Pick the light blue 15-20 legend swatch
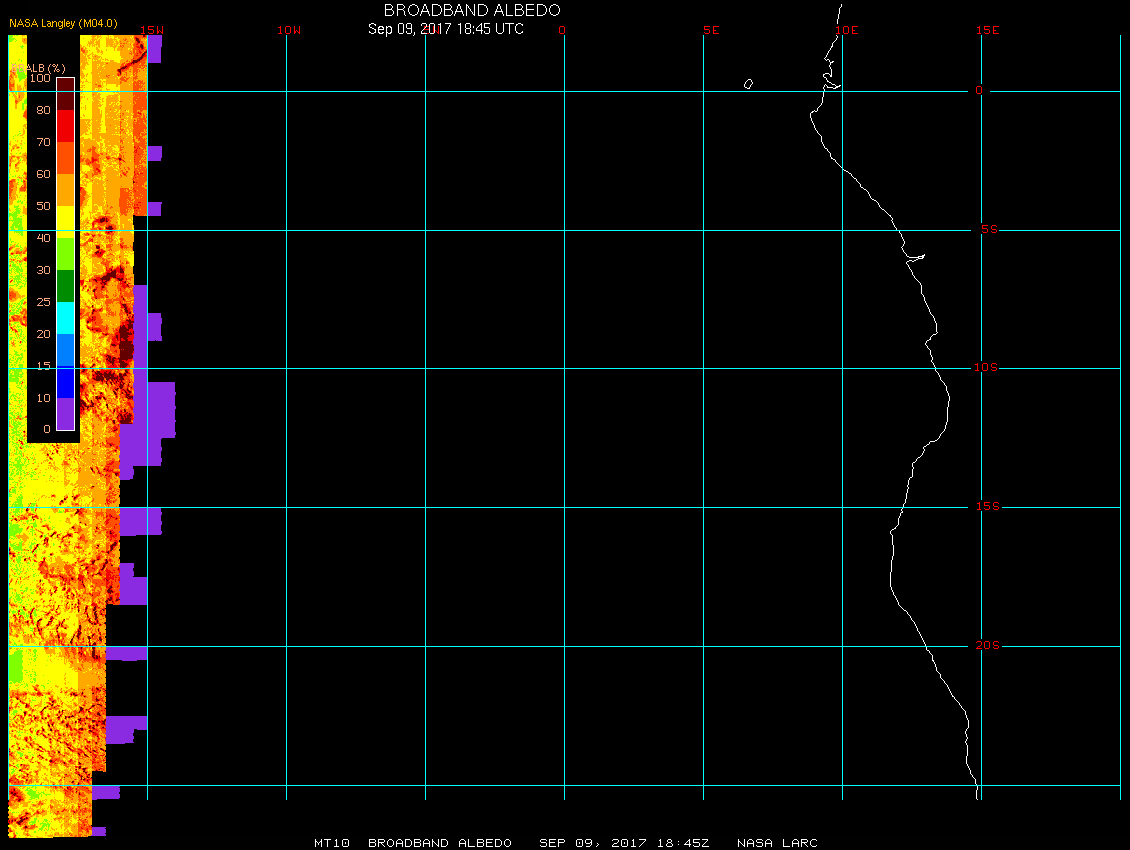The image size is (1130, 850). [x=66, y=350]
